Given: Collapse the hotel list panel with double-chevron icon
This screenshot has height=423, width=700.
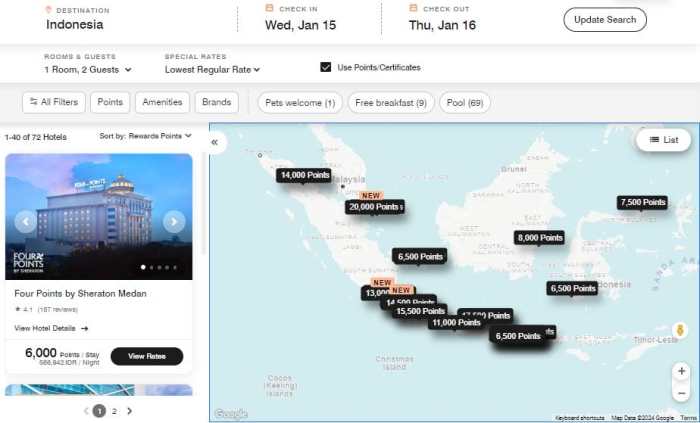Looking at the screenshot, I should pos(214,142).
